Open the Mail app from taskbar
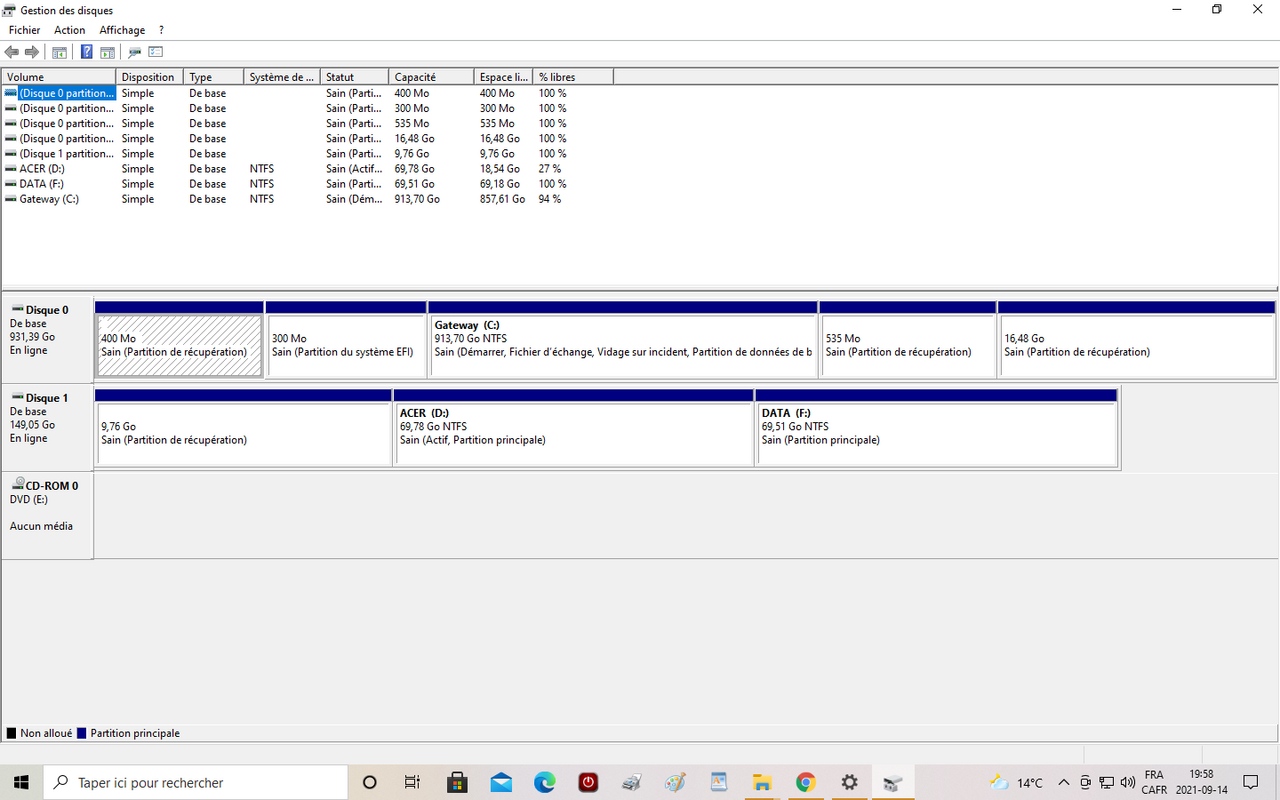The image size is (1280, 800). click(x=501, y=782)
